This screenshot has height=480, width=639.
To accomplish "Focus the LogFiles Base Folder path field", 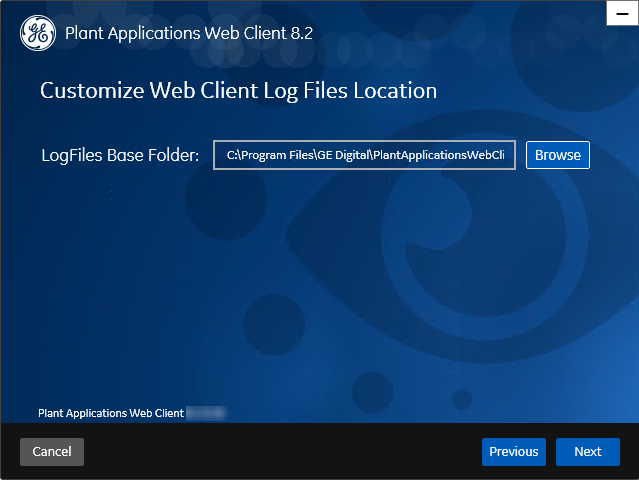I will click(x=364, y=155).
